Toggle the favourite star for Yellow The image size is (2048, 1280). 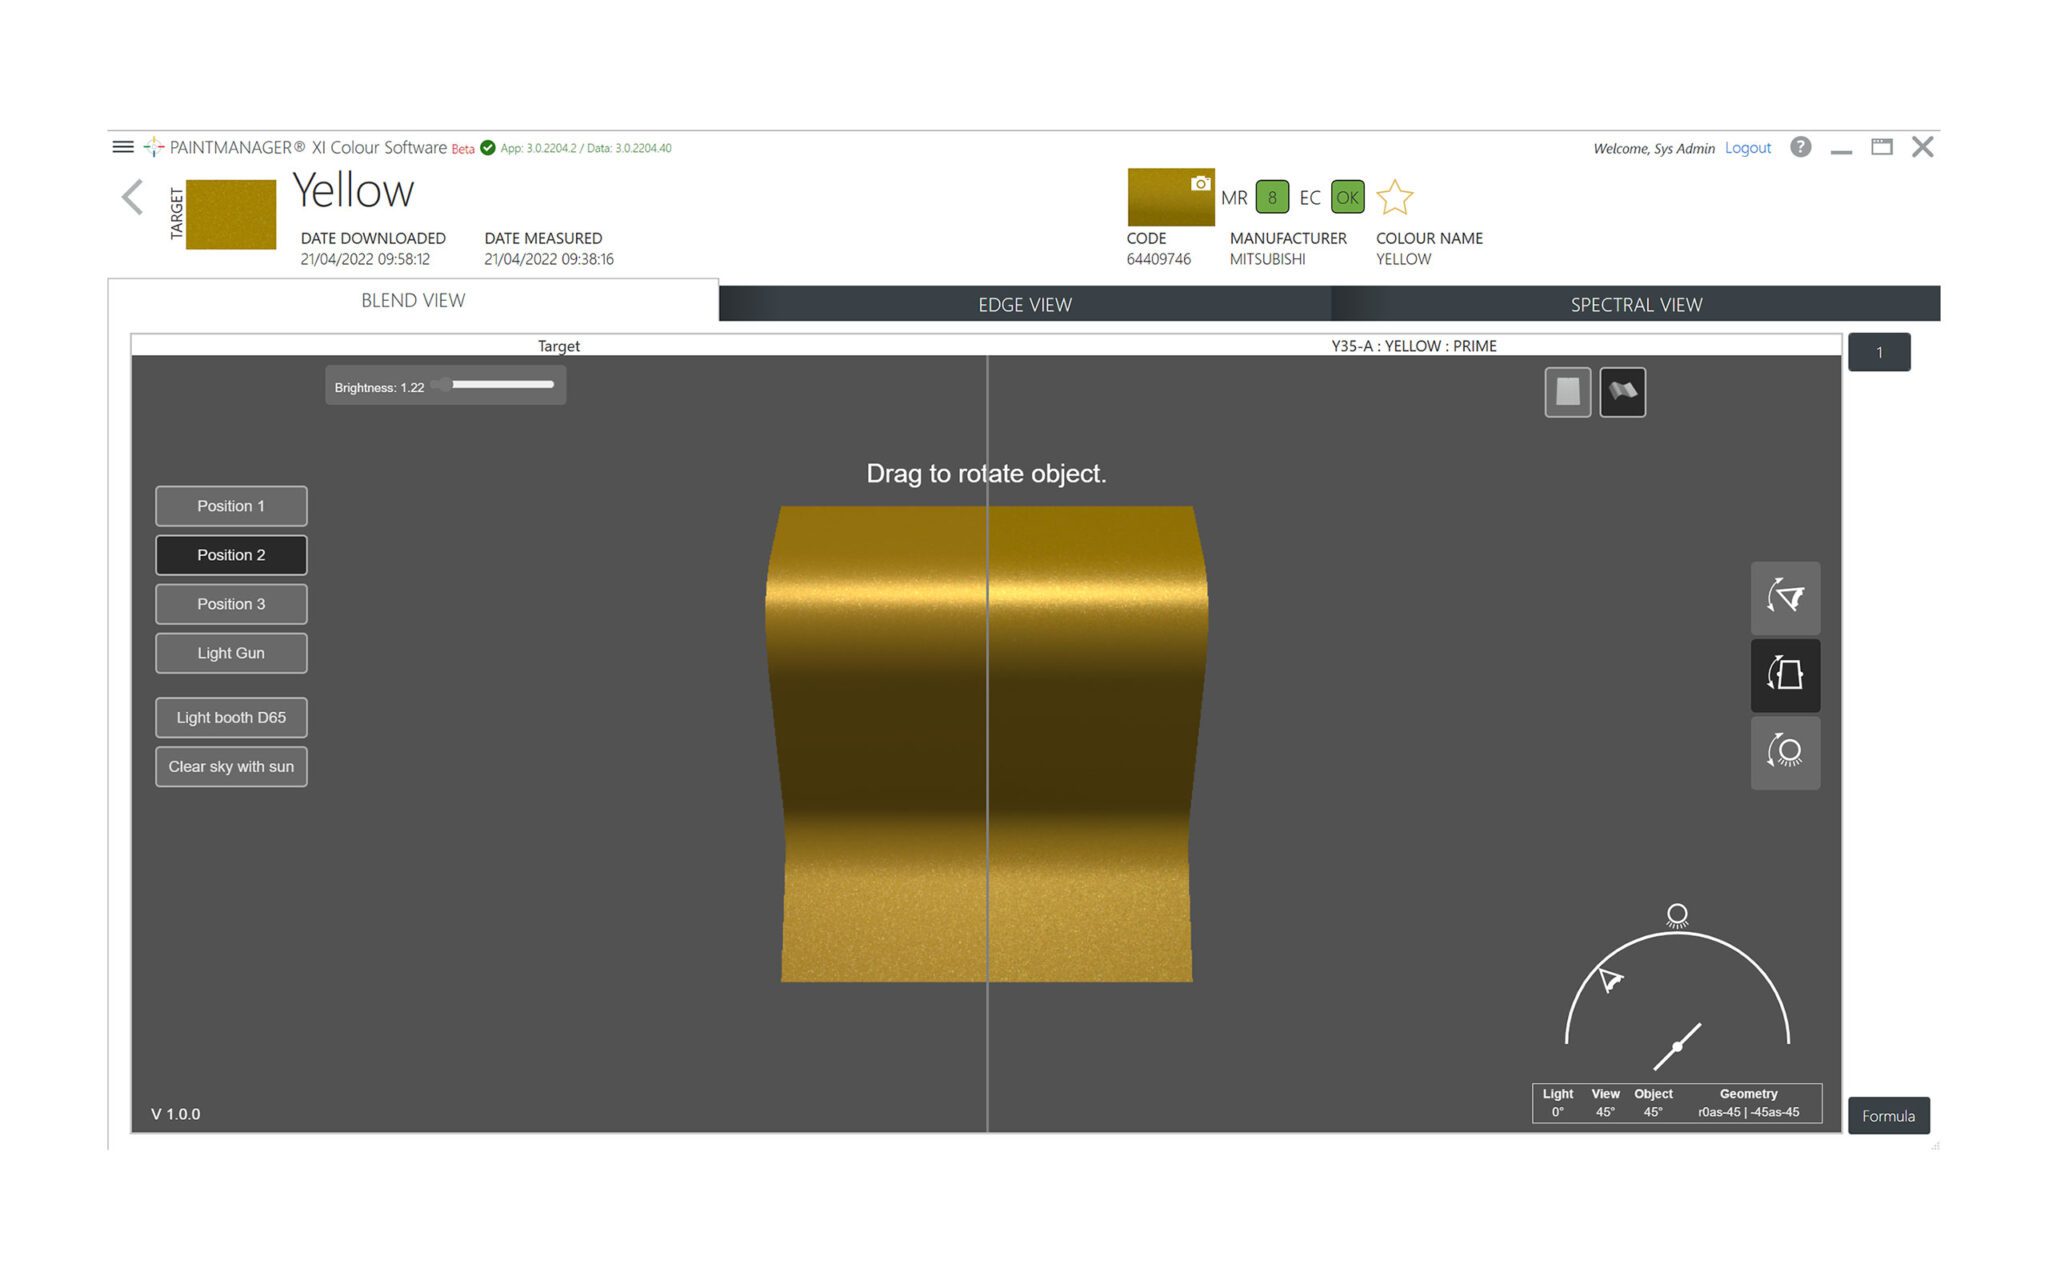(x=1395, y=197)
